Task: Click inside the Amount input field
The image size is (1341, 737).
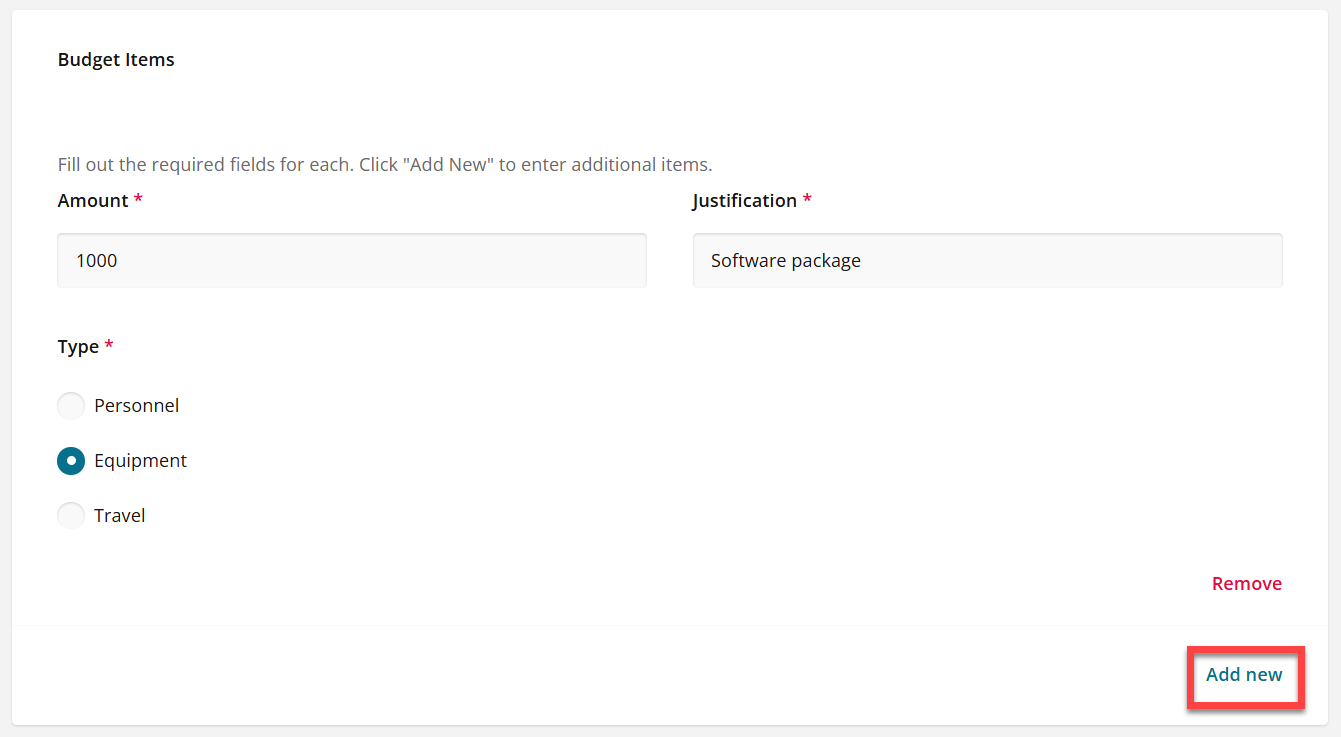Action: coord(351,260)
